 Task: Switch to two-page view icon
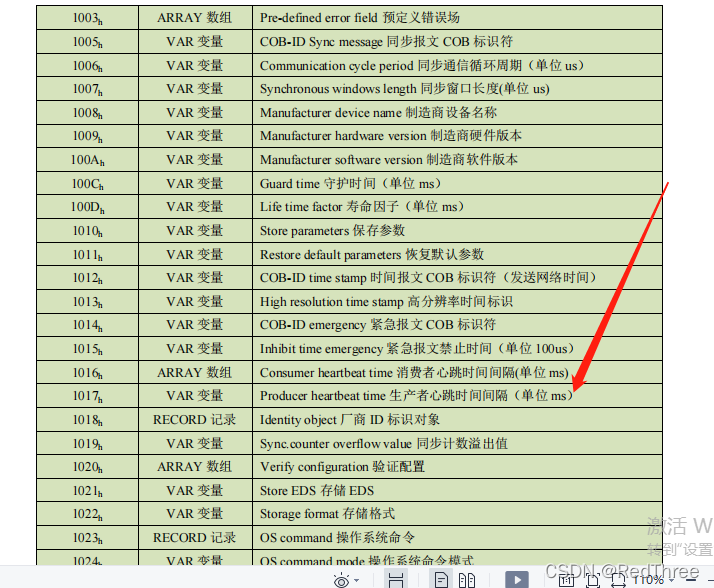click(x=467, y=580)
